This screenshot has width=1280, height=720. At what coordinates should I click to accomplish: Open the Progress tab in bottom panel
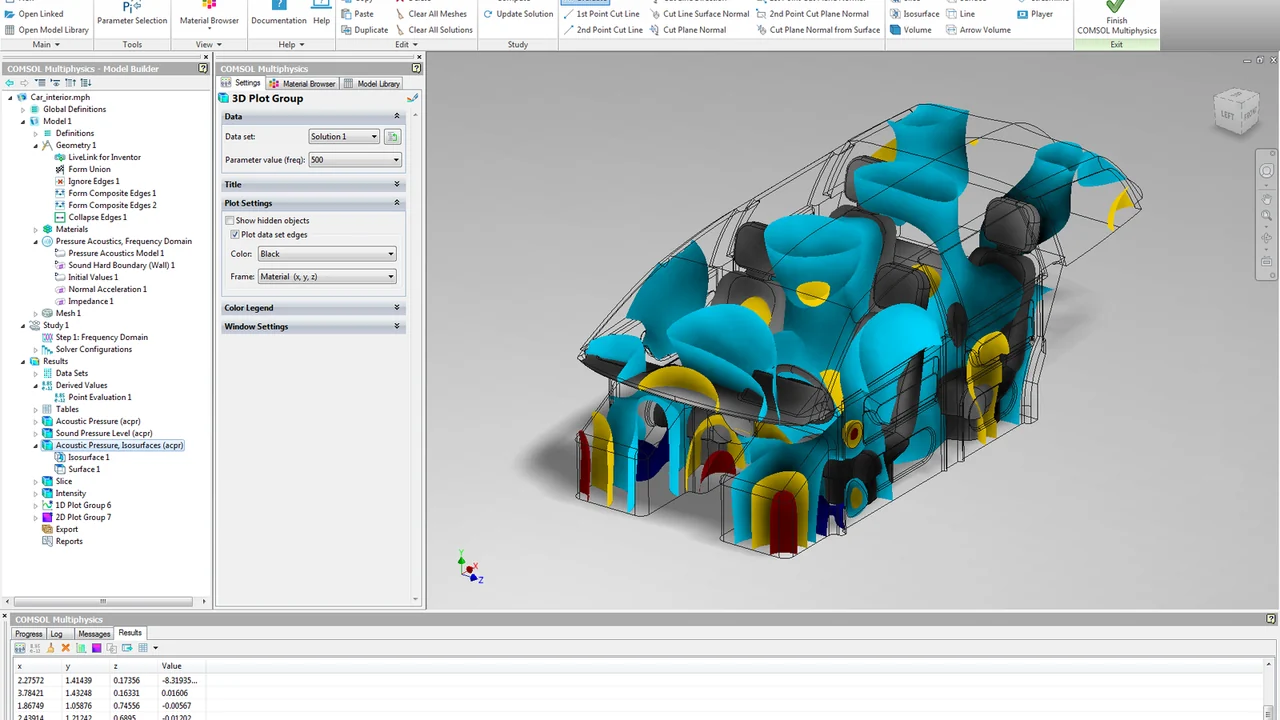28,634
